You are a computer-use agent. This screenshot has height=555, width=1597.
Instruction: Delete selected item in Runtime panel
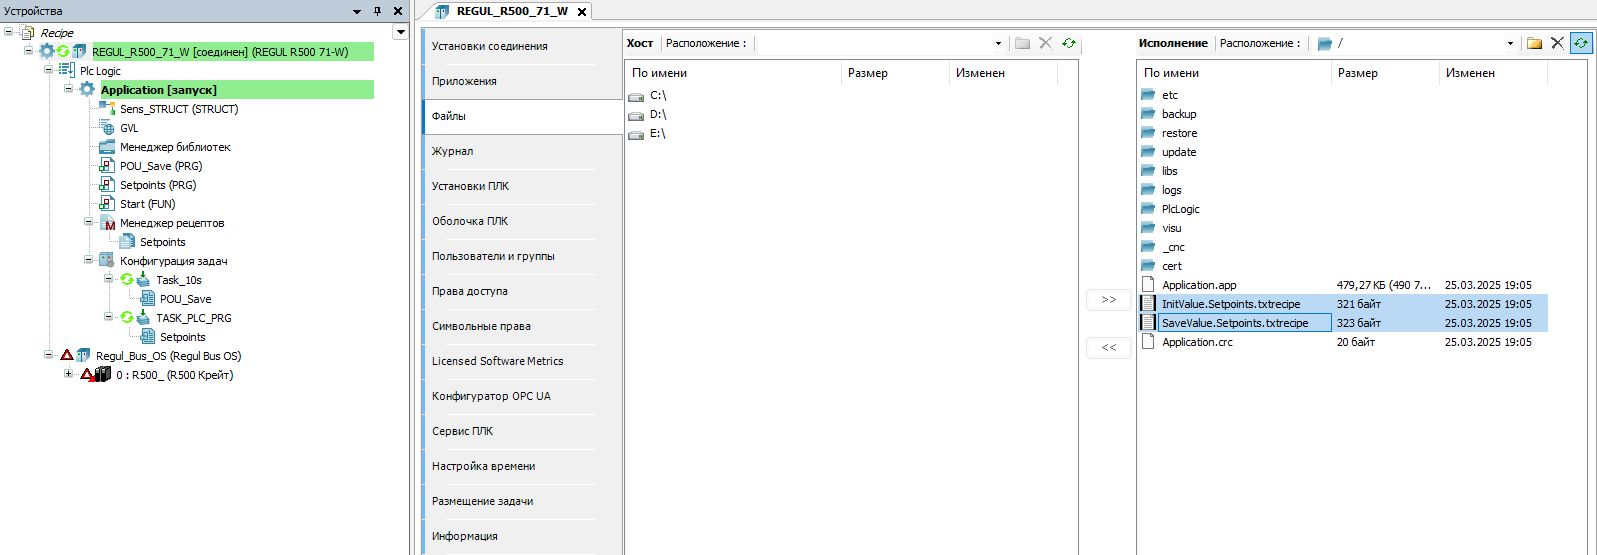pos(1557,43)
